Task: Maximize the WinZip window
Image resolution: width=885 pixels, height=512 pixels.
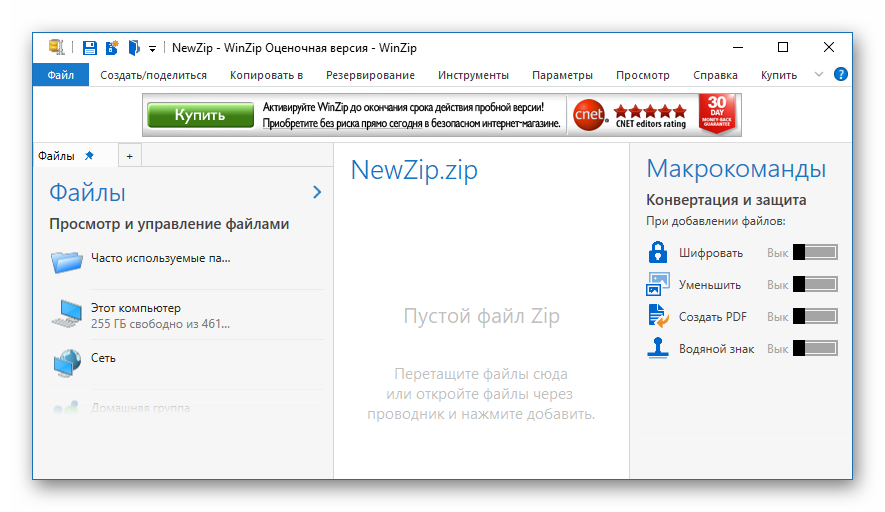Action: tap(783, 47)
